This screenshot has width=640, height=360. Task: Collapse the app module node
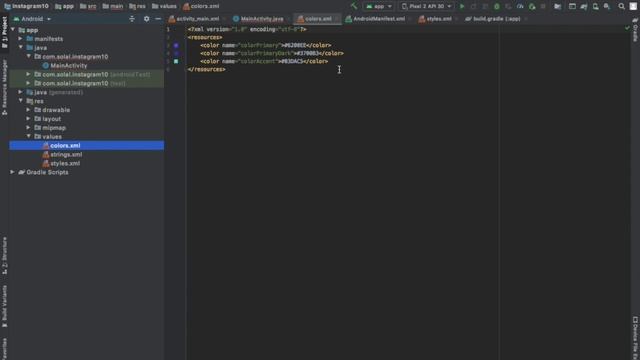13,30
